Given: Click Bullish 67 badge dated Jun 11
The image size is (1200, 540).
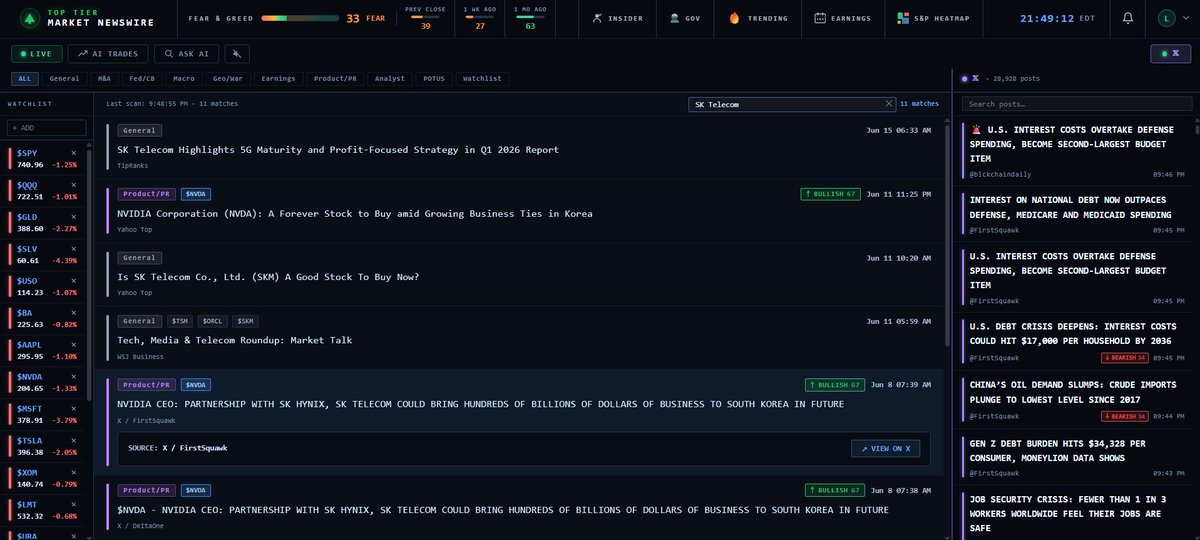Looking at the screenshot, I should point(830,194).
